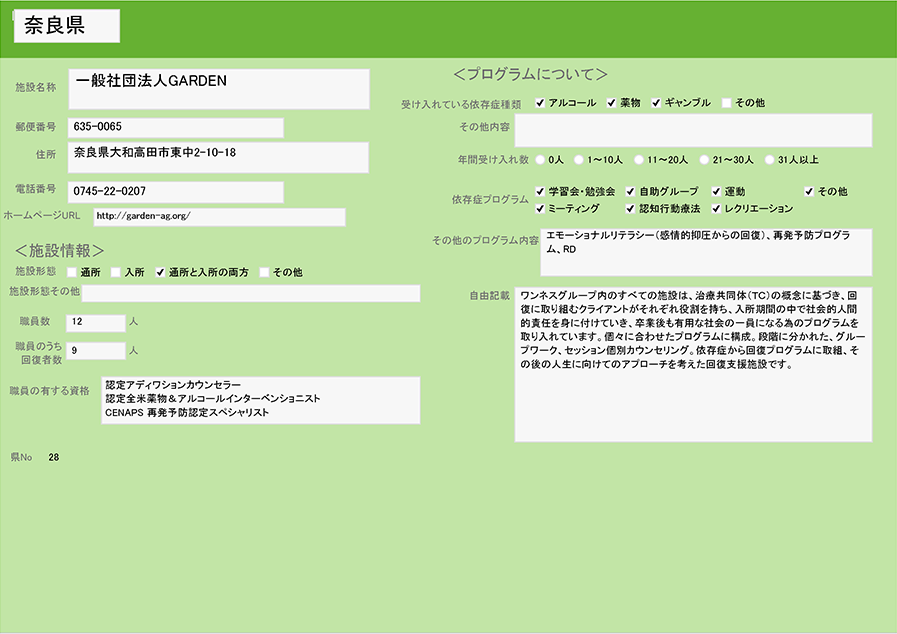Image resolution: width=897 pixels, height=634 pixels.
Task: Choose the 11〜20人 radio option
Action: tap(639, 159)
